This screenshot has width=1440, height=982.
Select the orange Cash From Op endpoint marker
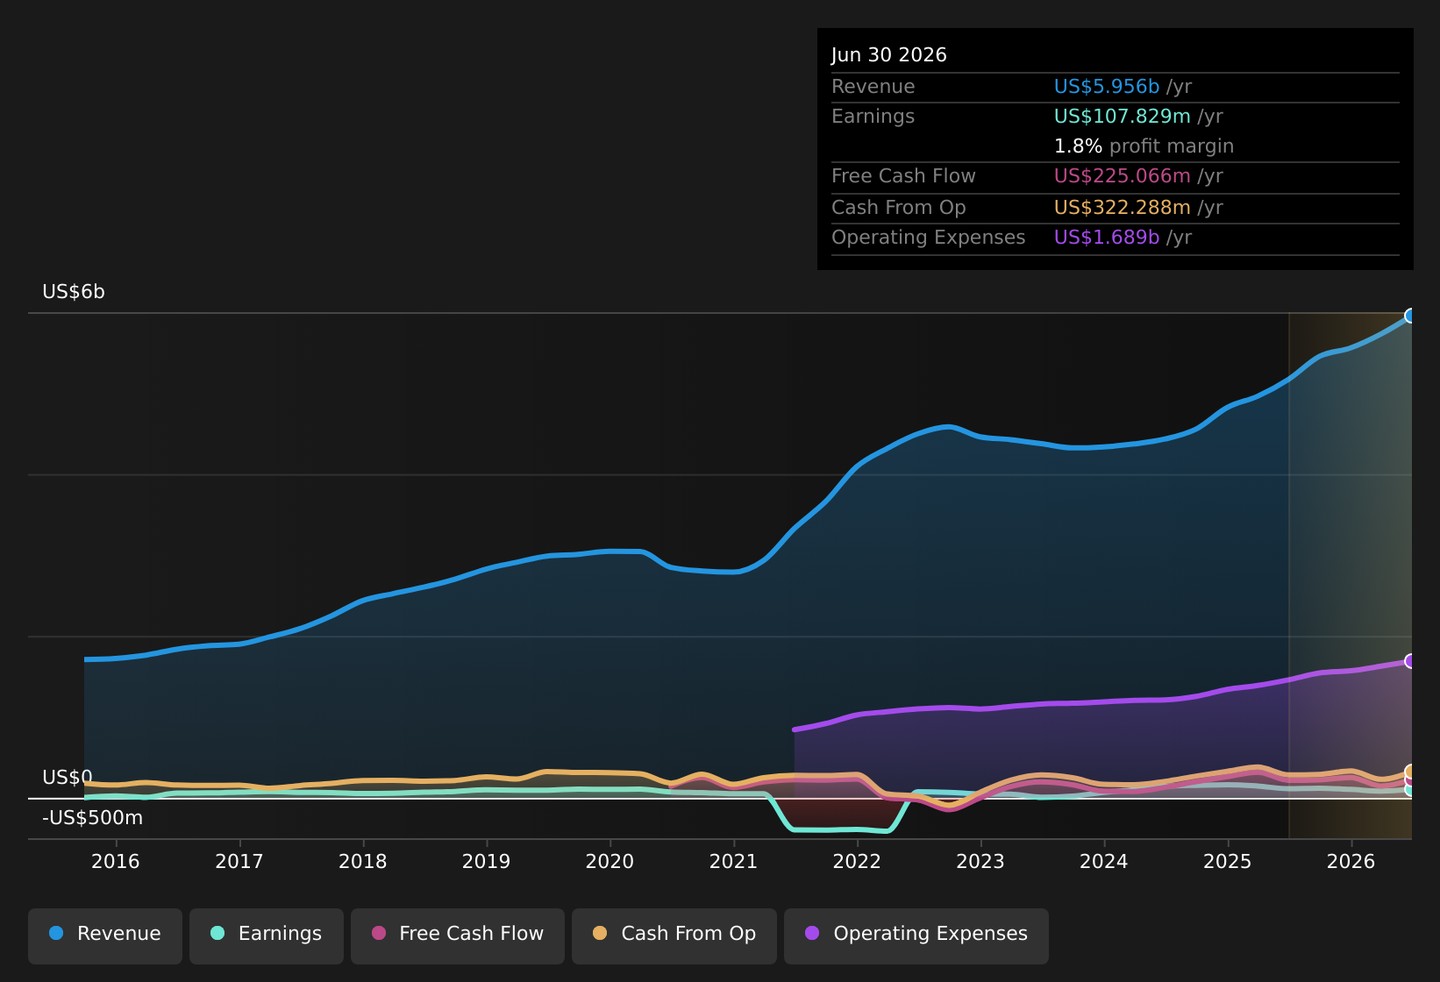[1410, 772]
